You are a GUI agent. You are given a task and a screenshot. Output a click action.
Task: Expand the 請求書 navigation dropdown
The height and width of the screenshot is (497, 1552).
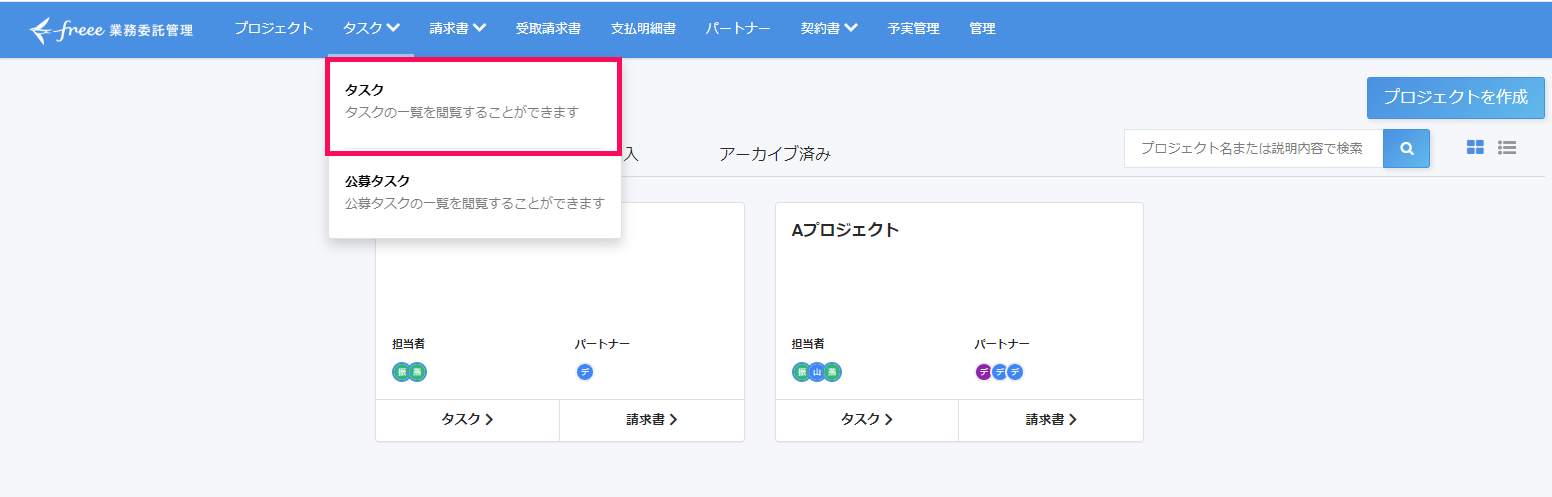click(x=458, y=28)
